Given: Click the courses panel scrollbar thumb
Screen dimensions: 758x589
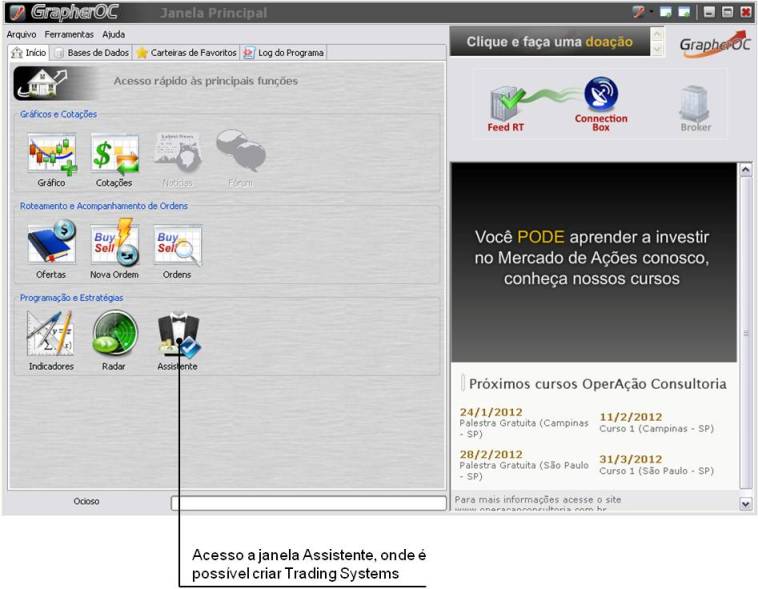Looking at the screenshot, I should tap(745, 333).
